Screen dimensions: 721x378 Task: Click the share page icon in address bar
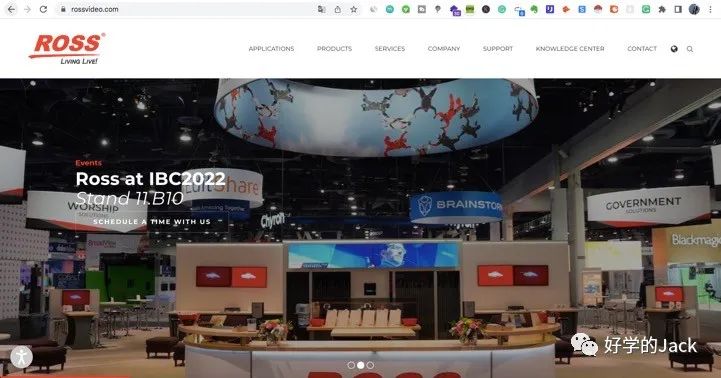338,9
